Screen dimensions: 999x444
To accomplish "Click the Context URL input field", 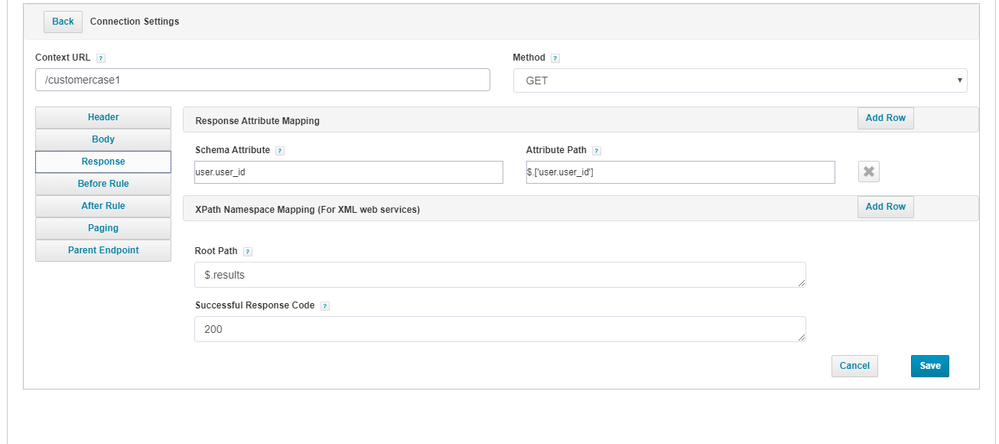I will click(262, 80).
